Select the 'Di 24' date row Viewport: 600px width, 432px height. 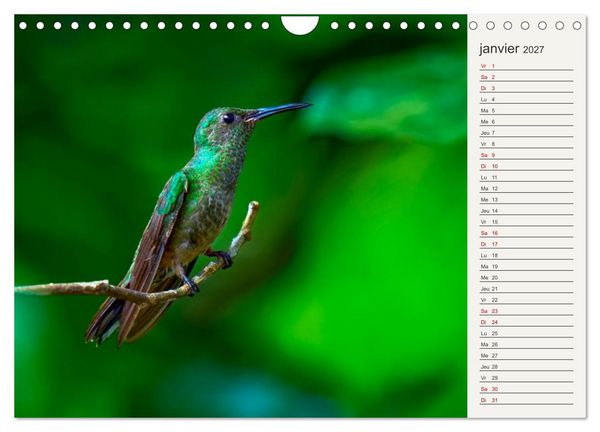(x=527, y=322)
